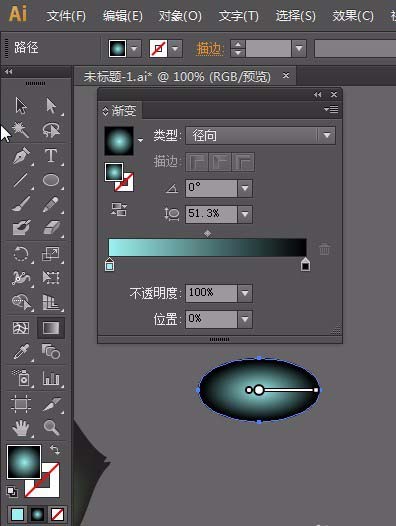Select the Ellipse tool

click(x=51, y=180)
